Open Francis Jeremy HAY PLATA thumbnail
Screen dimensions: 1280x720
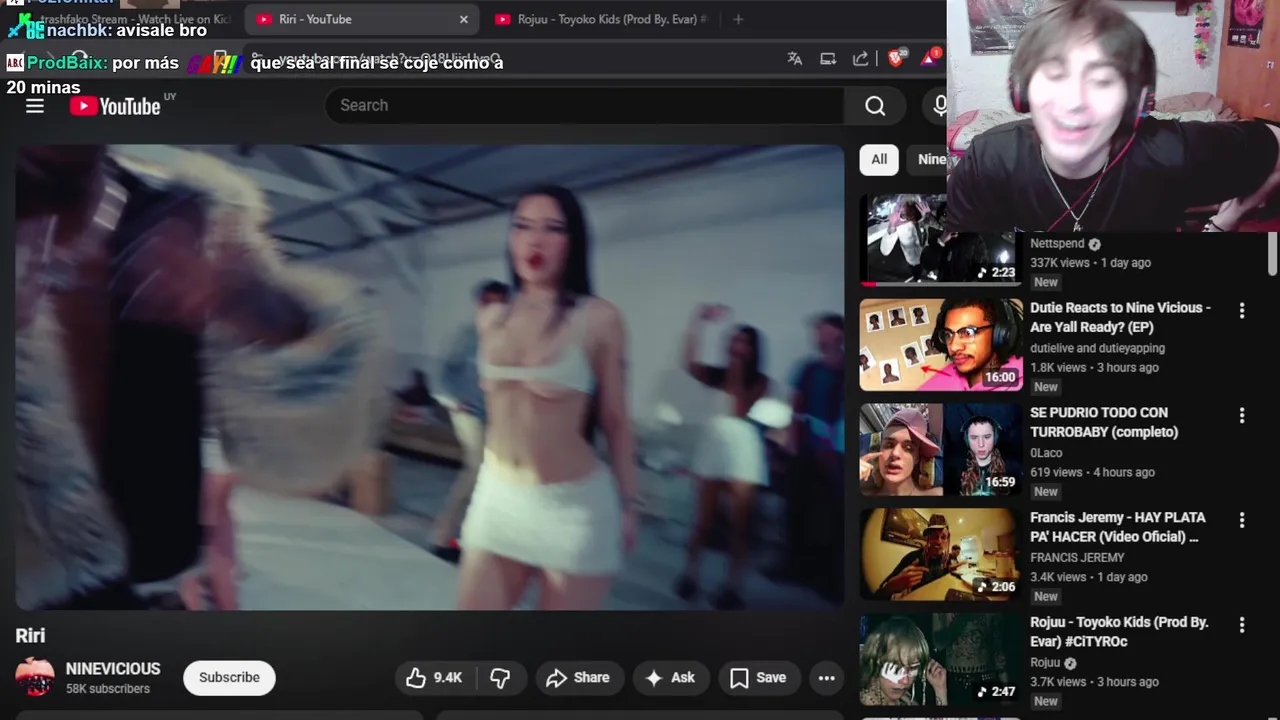click(x=941, y=555)
